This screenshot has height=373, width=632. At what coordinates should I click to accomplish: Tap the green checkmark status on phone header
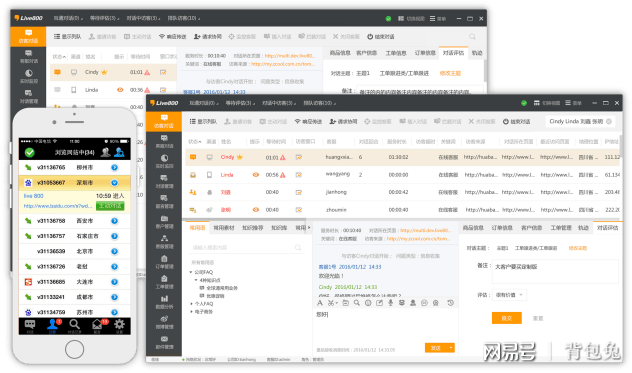coord(29,152)
